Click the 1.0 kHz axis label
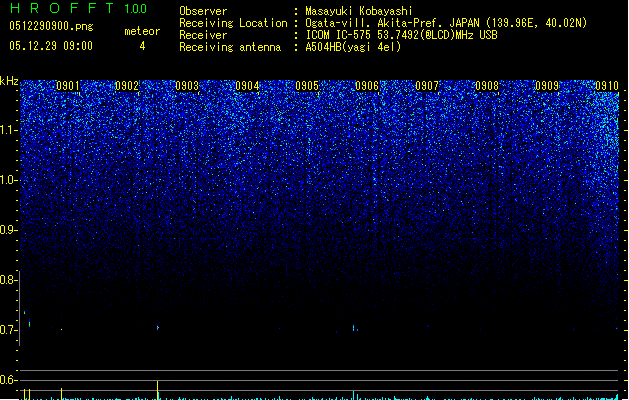The image size is (629, 400). (8, 180)
